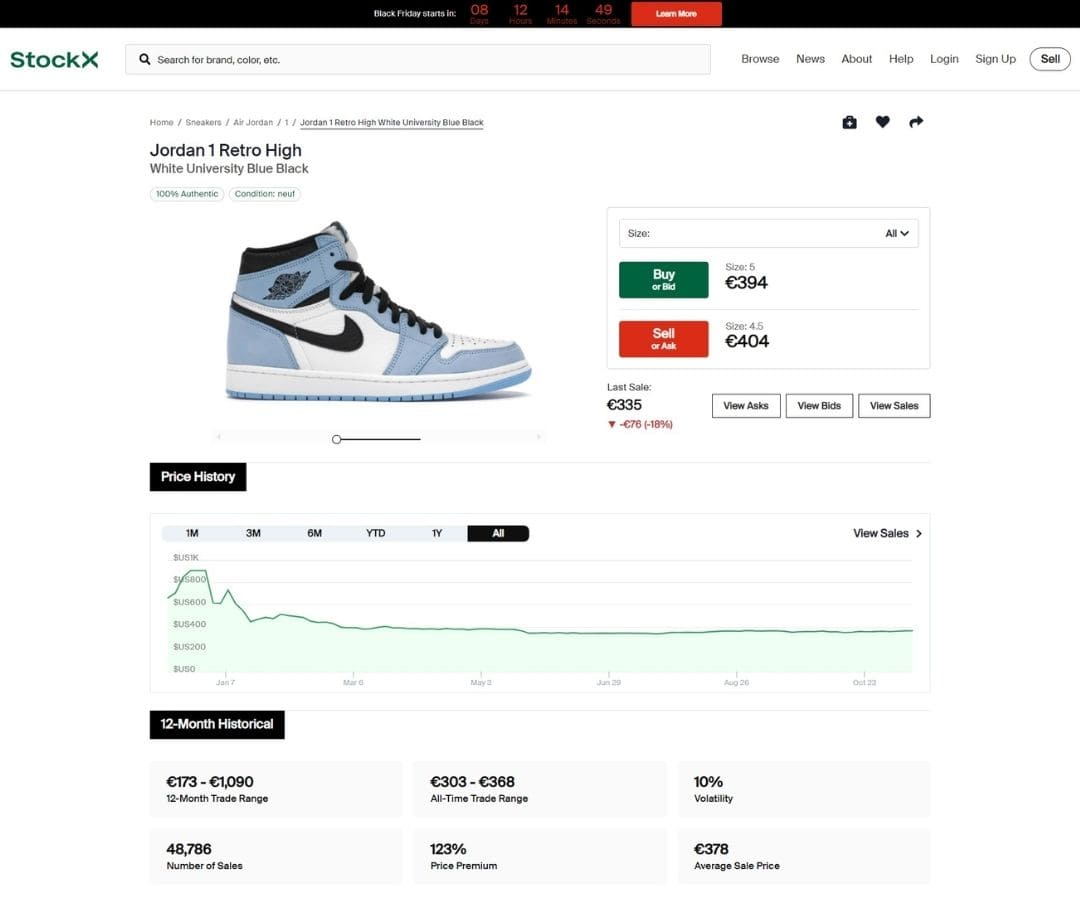1080x900 pixels.
Task: Click the Jordan 1 Retro High title
Action: (226, 150)
